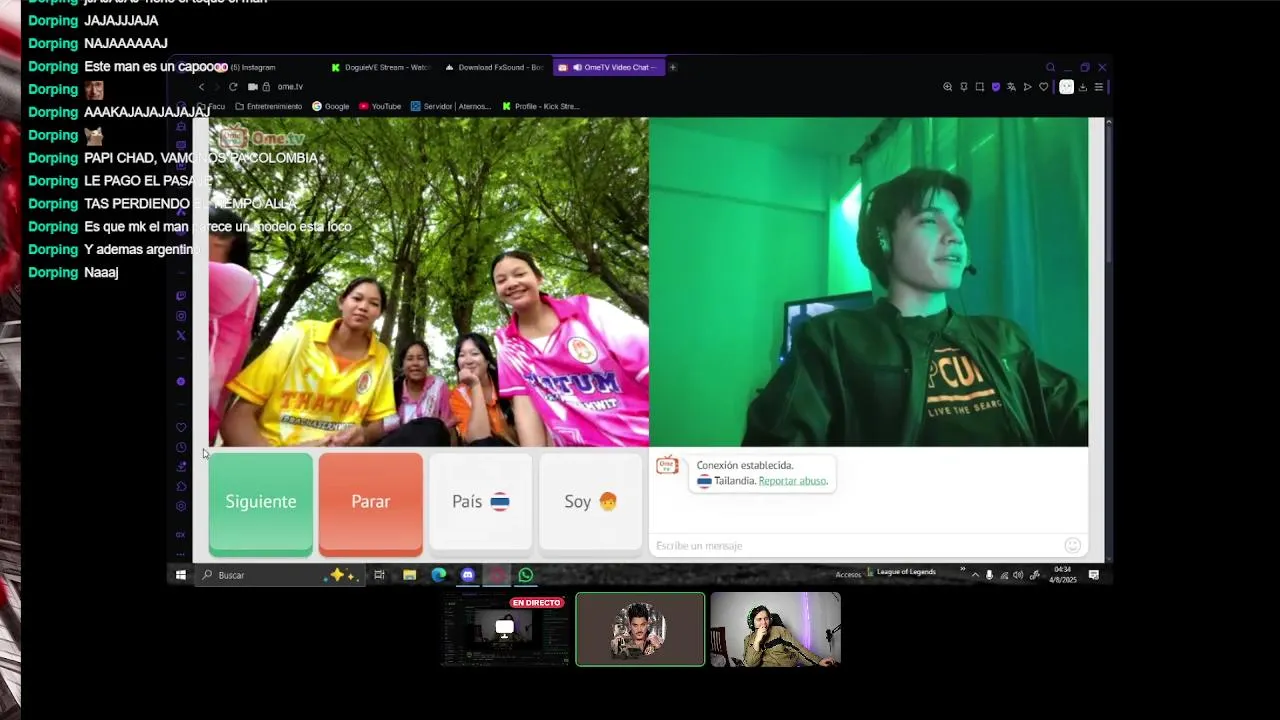The width and height of the screenshot is (1280, 720).
Task: Open Instagram in the browser sidebar
Action: [181, 316]
